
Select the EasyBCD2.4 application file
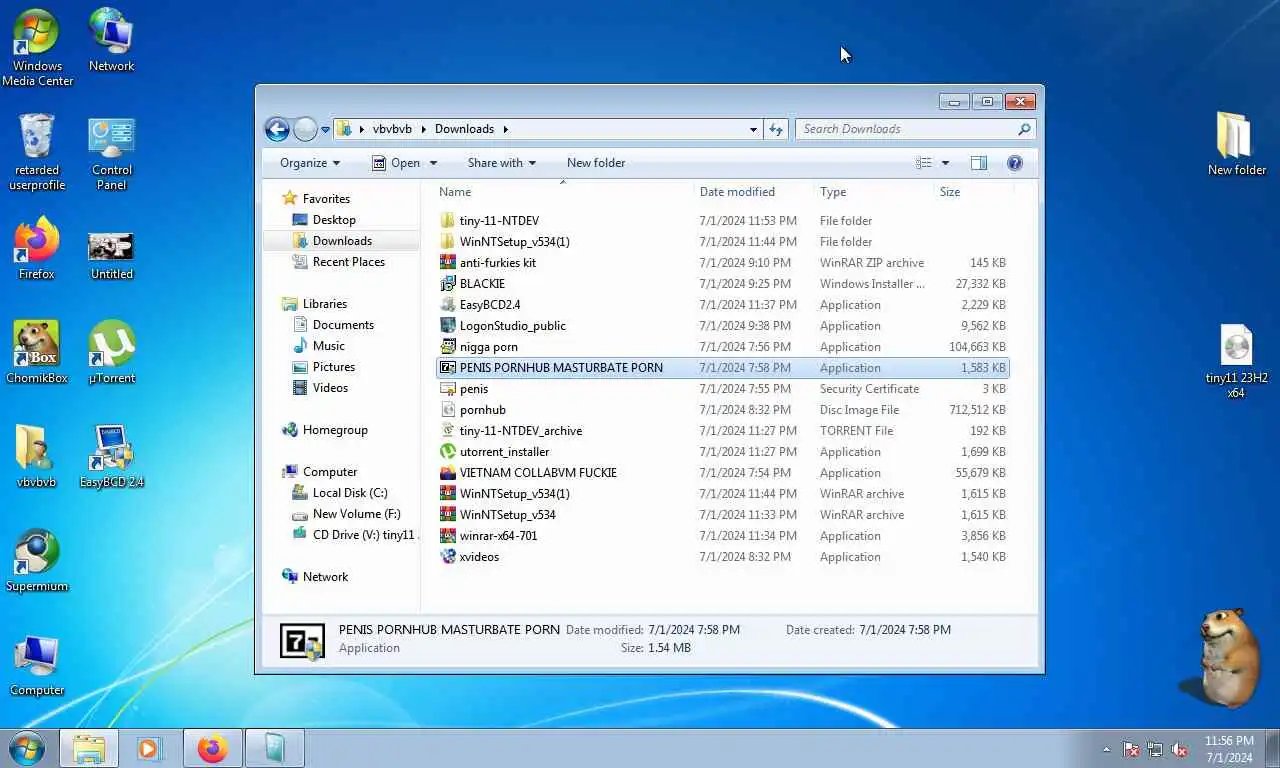coord(490,305)
